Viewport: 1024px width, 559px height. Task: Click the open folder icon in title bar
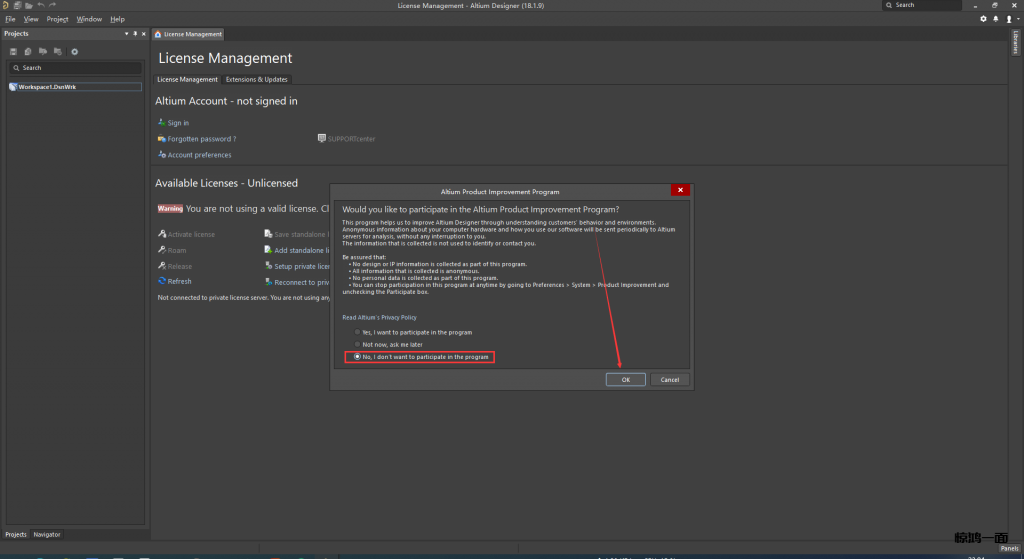29,6
